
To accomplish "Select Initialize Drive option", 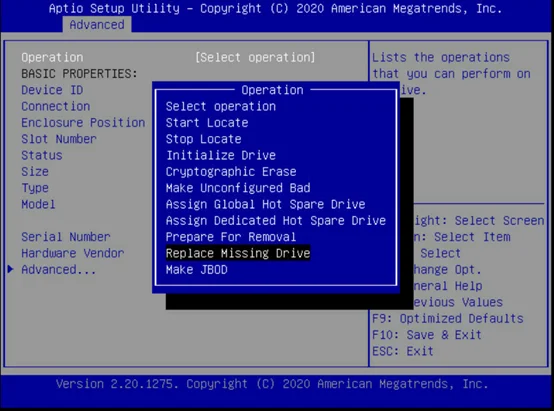I will coord(221,155).
